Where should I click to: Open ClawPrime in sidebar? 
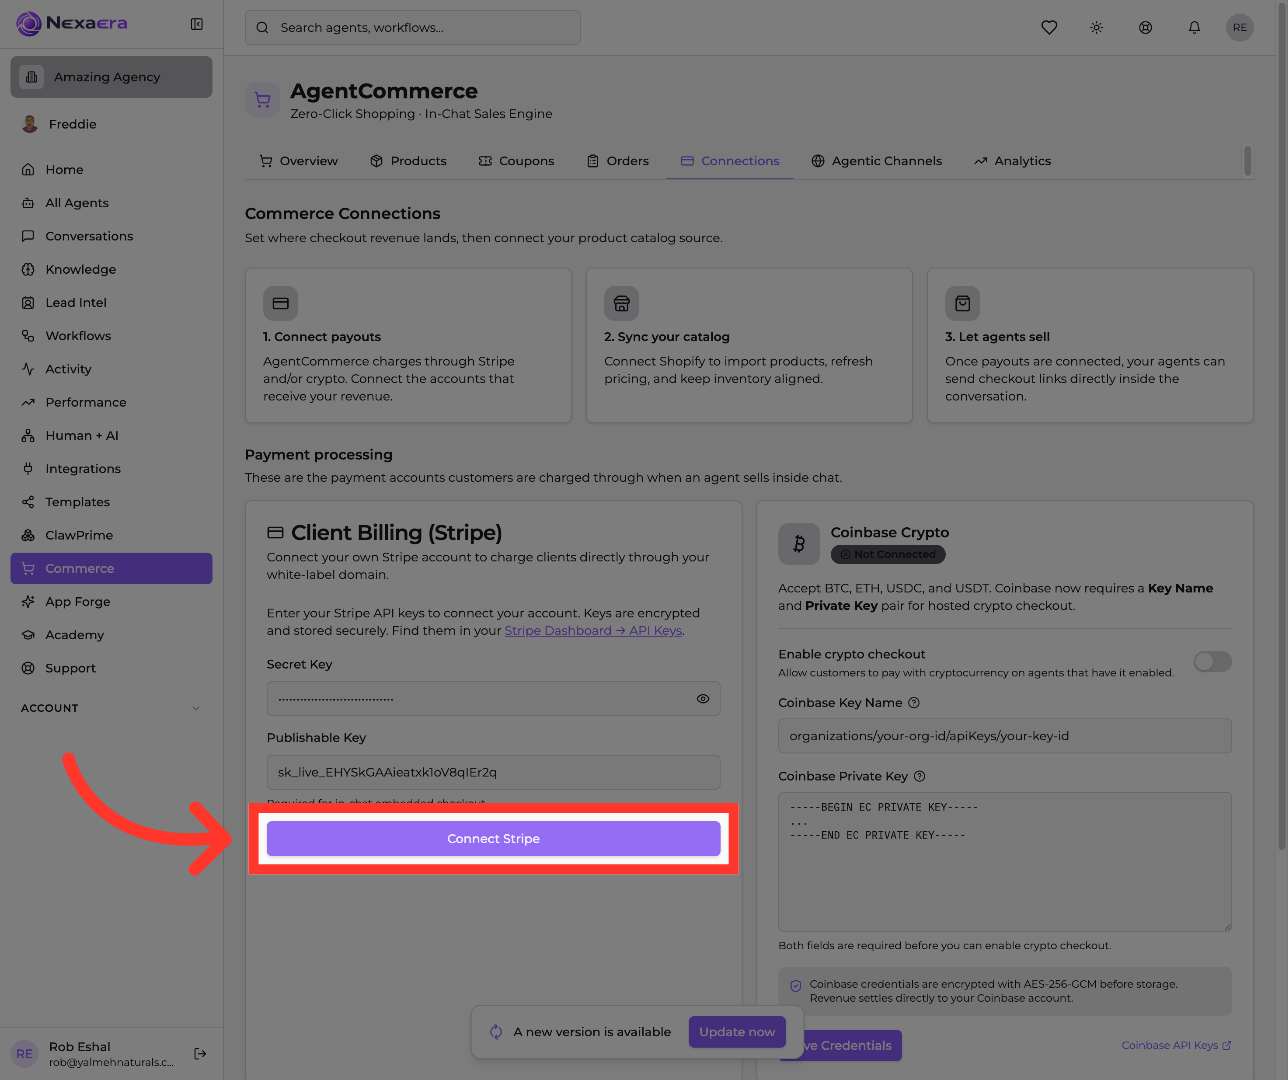(111, 535)
